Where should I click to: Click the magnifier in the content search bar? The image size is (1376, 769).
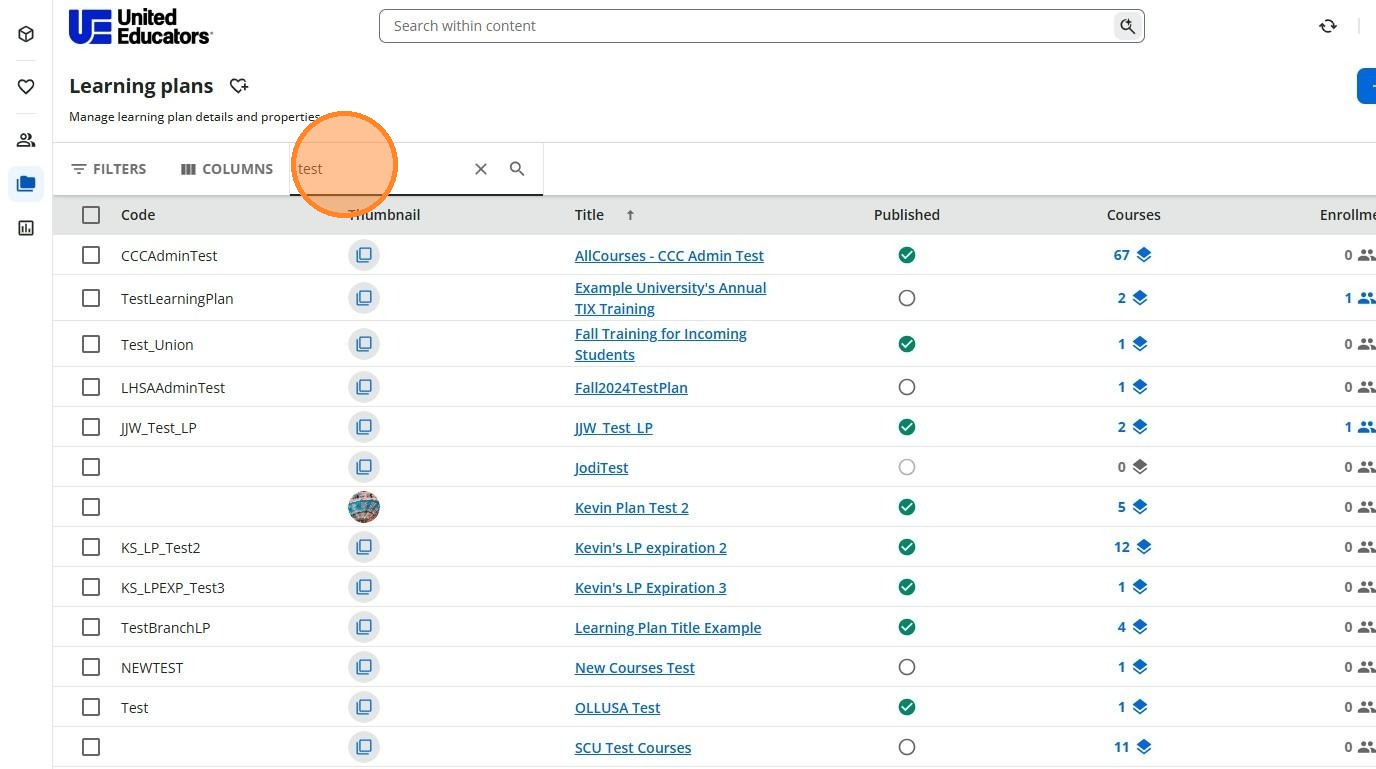(1127, 26)
